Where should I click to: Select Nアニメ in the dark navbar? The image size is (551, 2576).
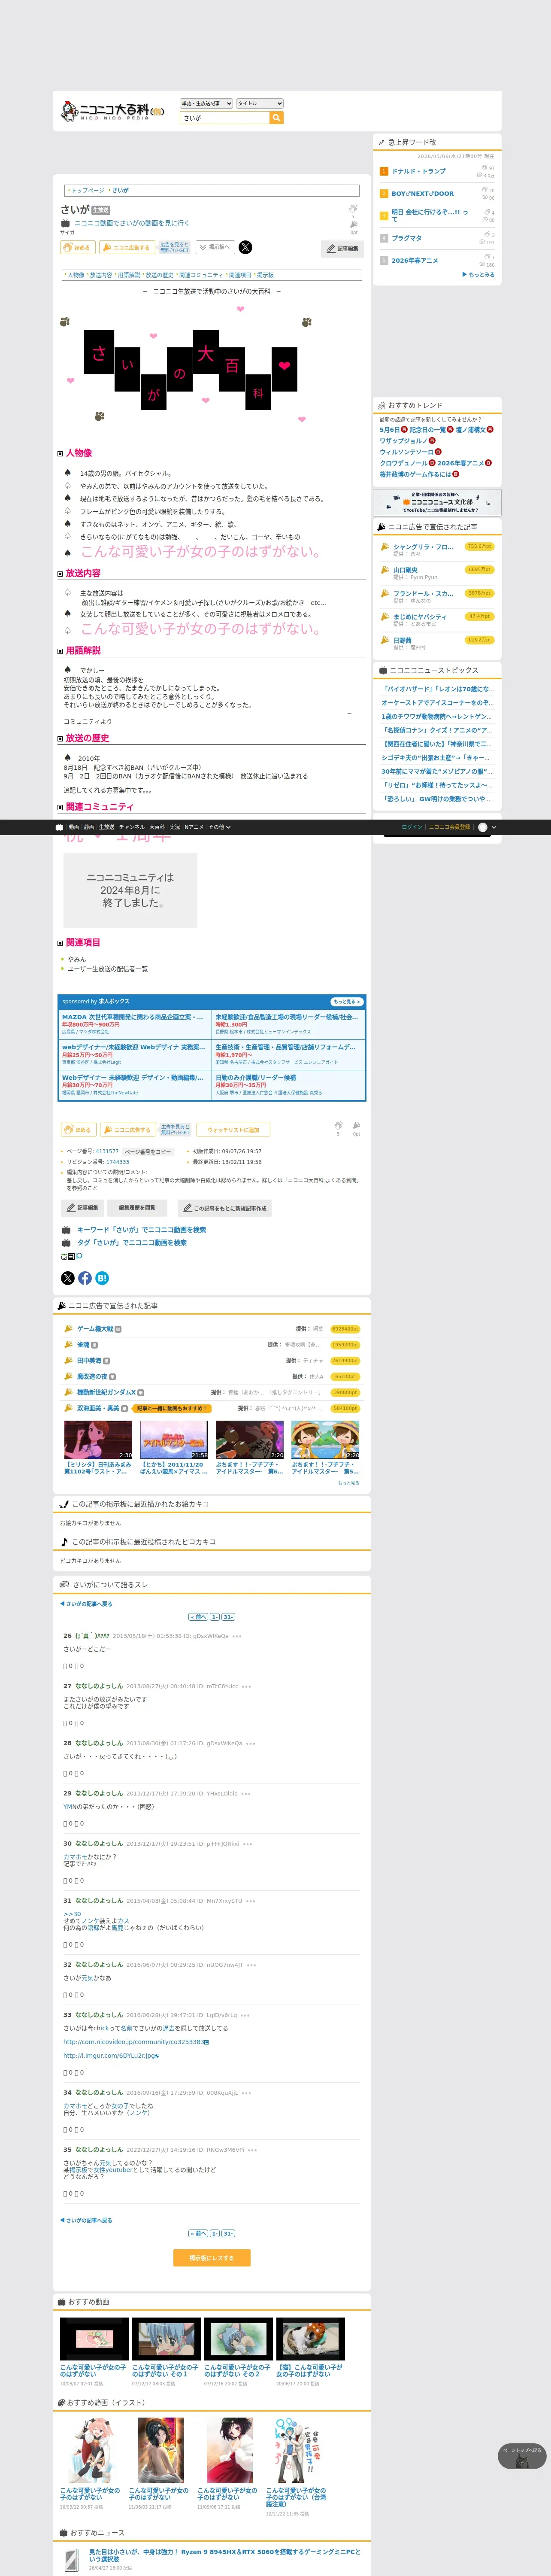tap(194, 827)
